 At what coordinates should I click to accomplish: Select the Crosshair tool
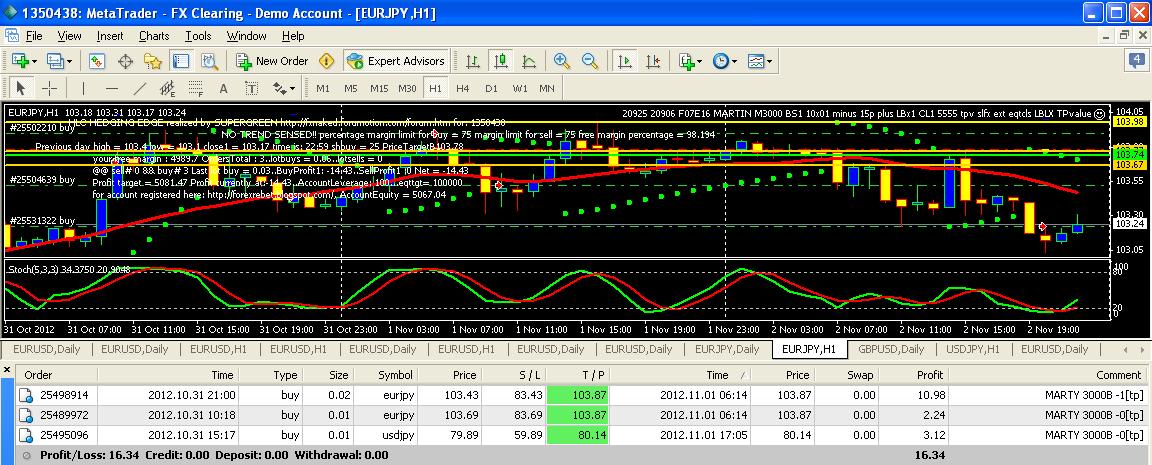pos(49,88)
